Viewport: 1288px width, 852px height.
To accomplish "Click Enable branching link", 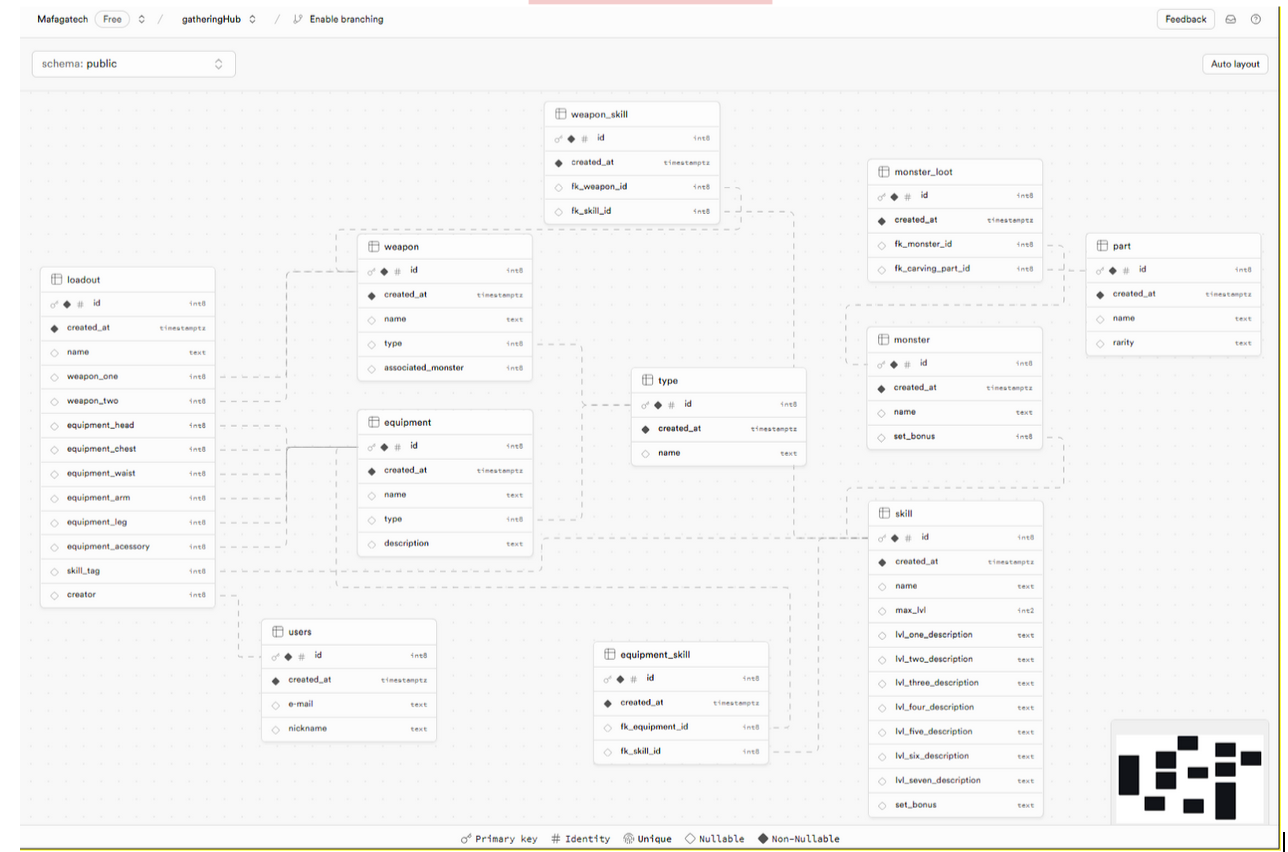I will click(346, 19).
